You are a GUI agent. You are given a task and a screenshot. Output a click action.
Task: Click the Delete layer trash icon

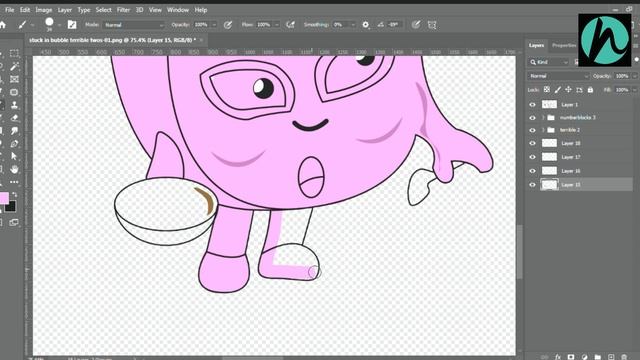[x=624, y=357]
